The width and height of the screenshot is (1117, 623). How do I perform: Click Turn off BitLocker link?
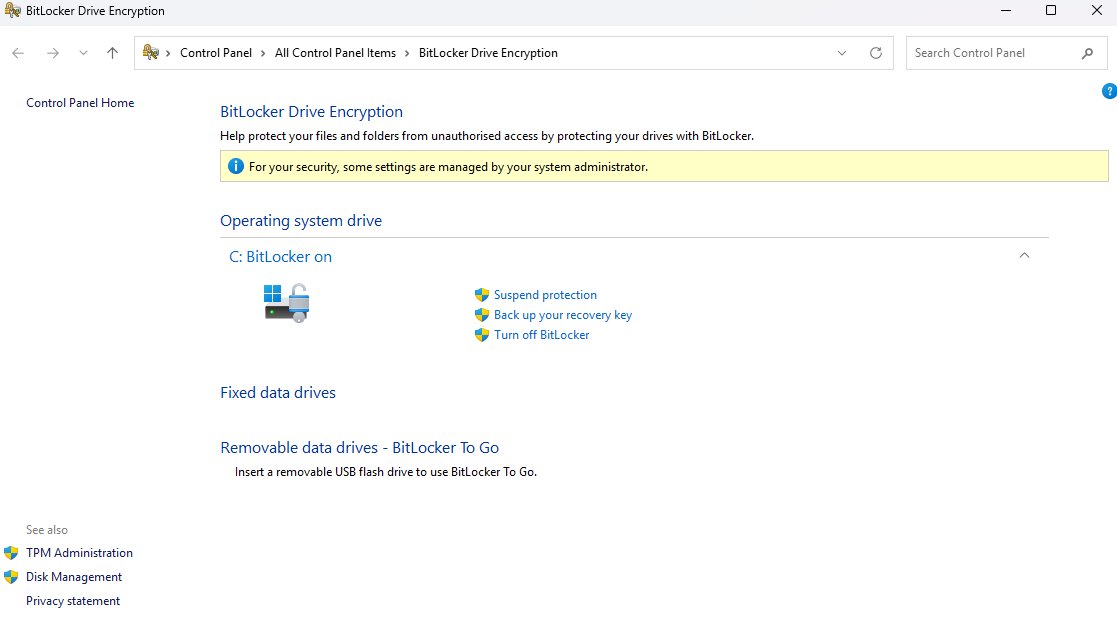coord(541,335)
